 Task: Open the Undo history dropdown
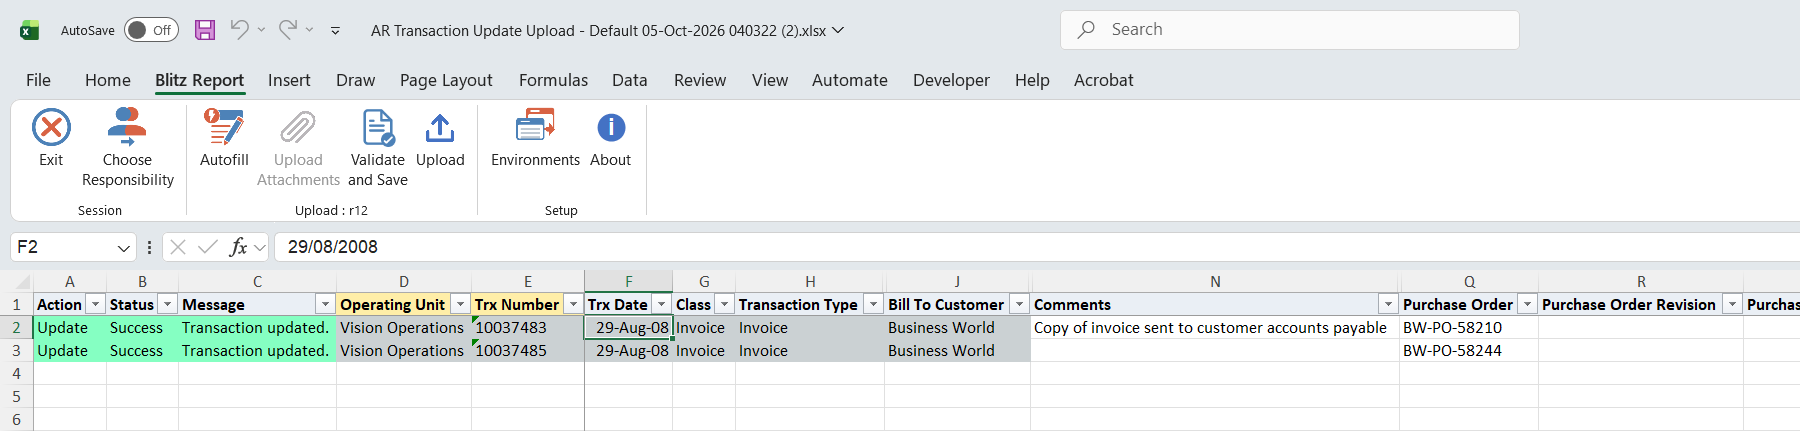tap(261, 30)
